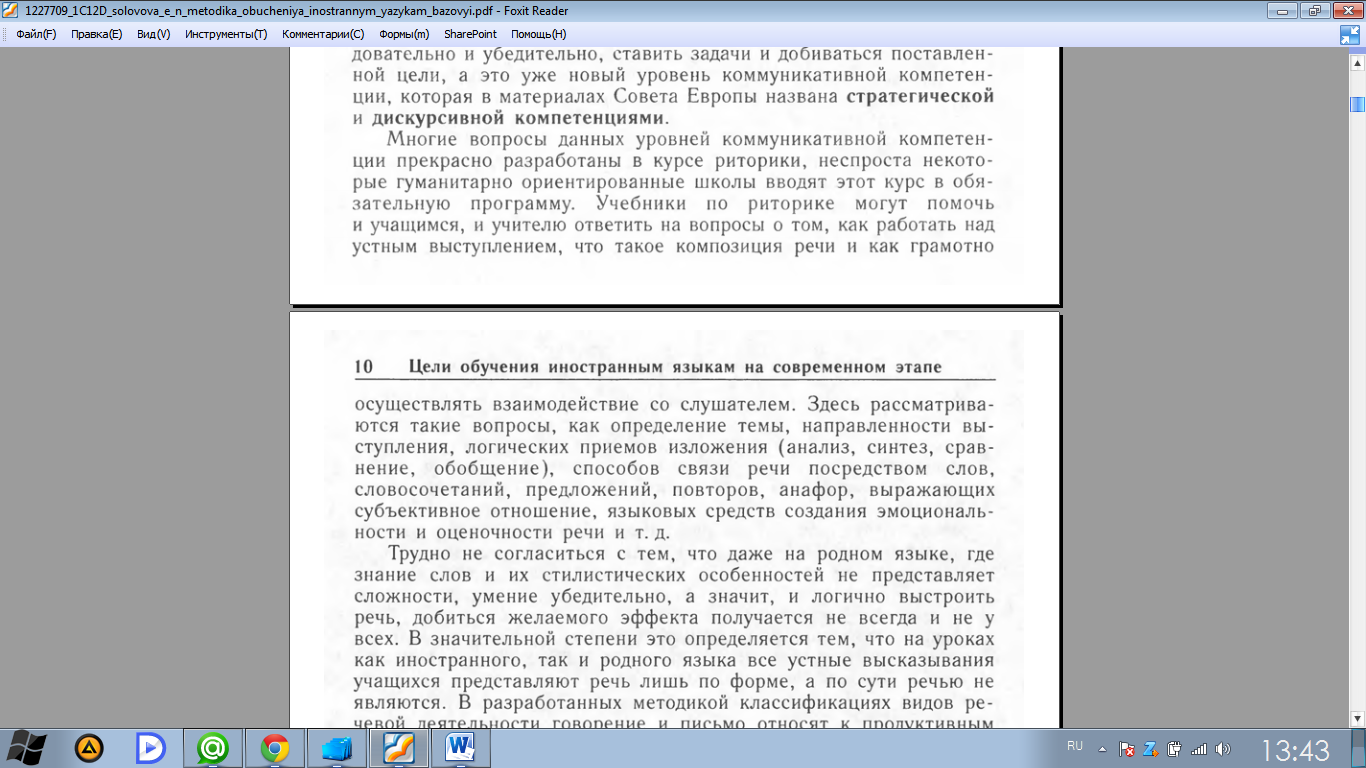Click the line starting "устным выступлением, что такое композиция"
Image resolution: width=1366 pixels, height=768 pixels.
click(x=674, y=245)
